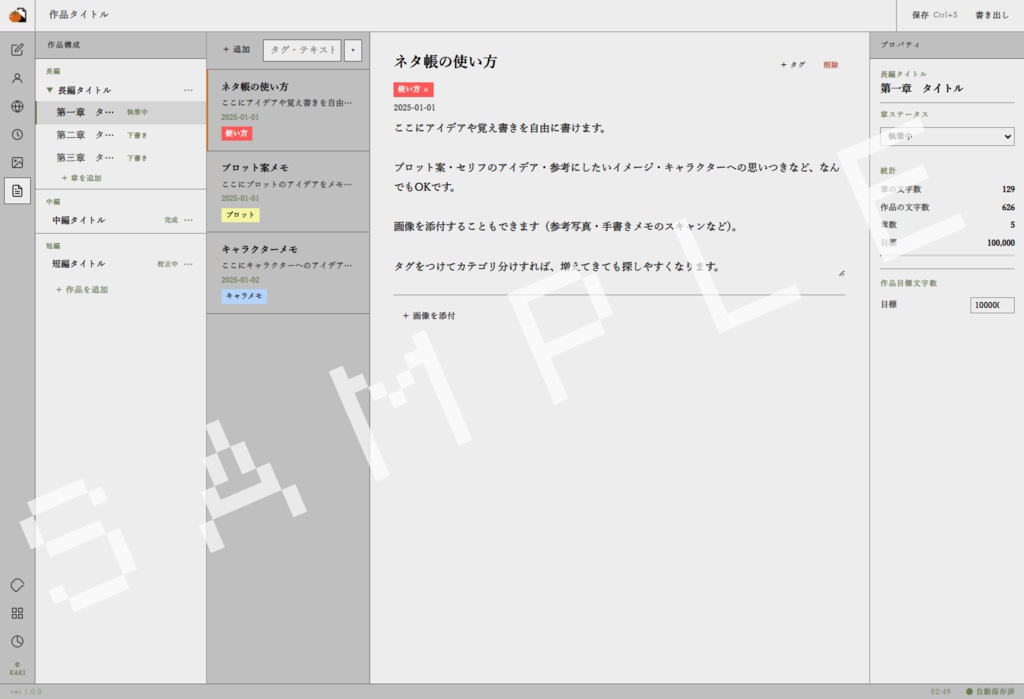Click the 下書き status on 第二章
Viewport: 1024px width, 699px height.
click(x=137, y=135)
